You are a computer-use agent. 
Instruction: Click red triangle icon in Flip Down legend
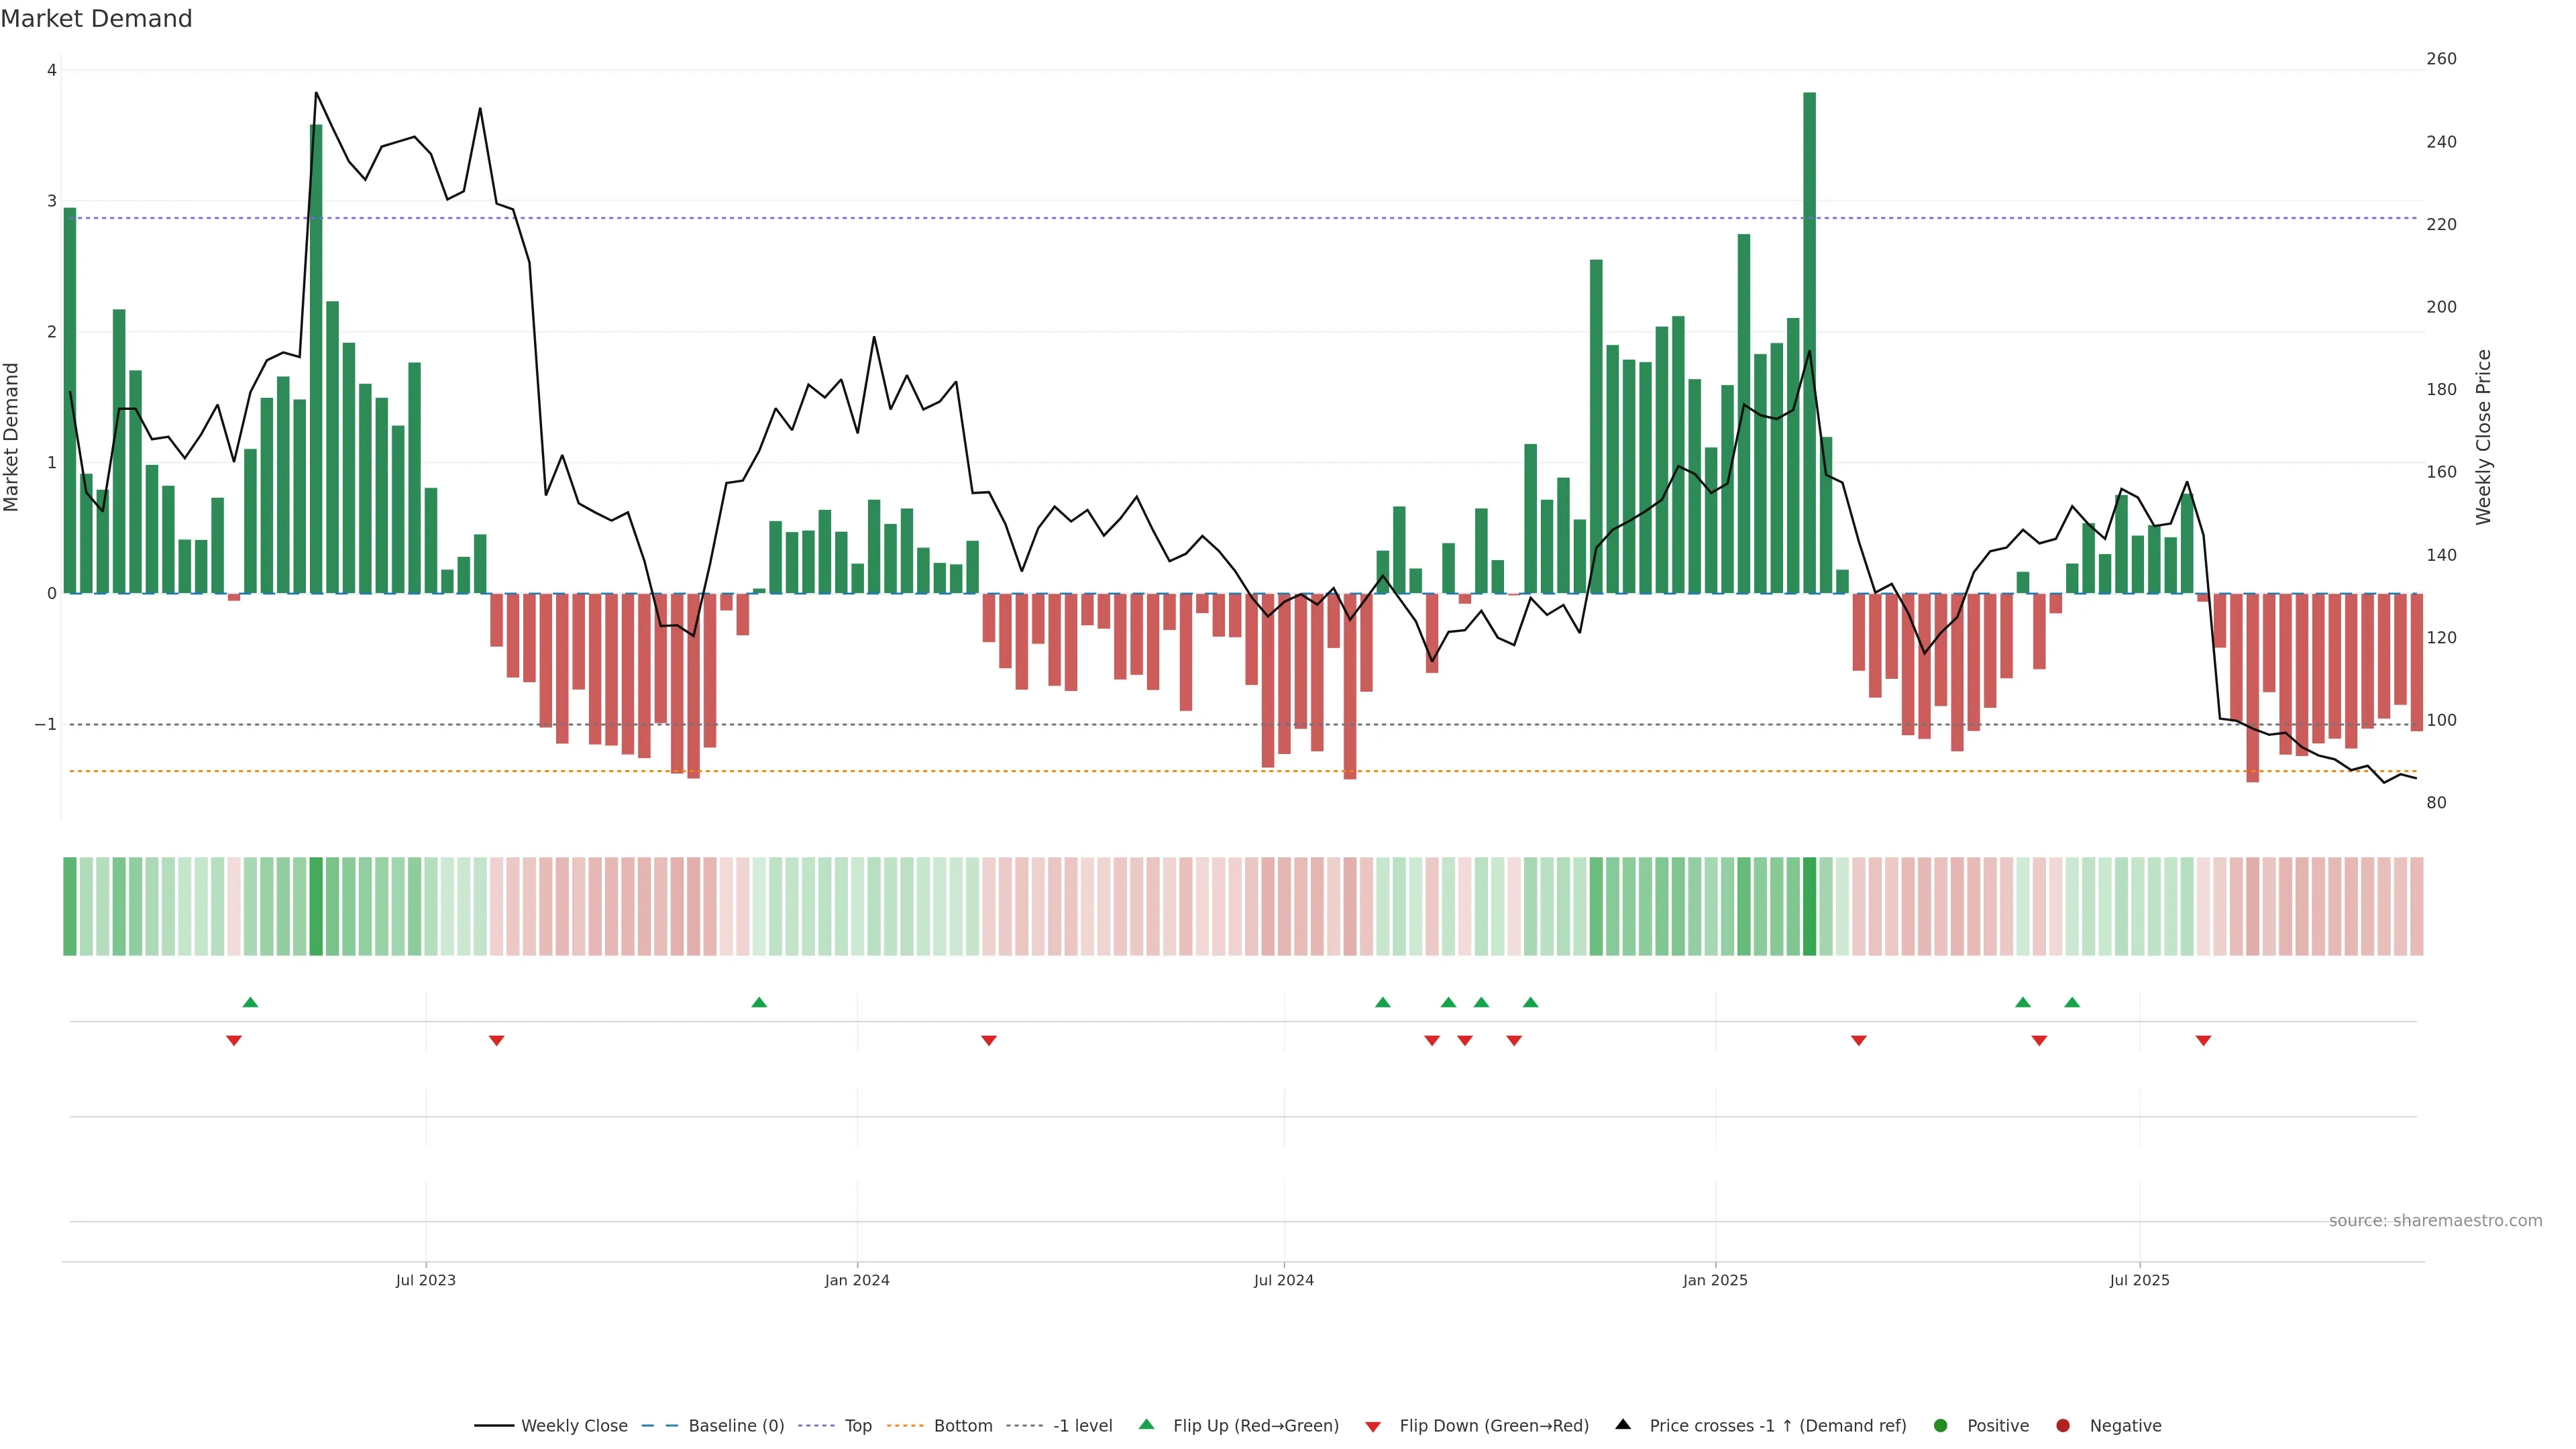[x=1373, y=1426]
